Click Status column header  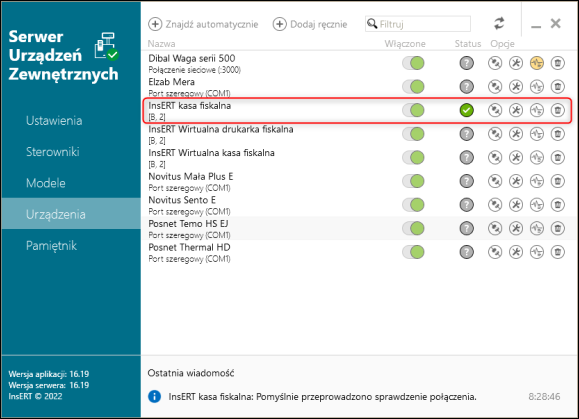pos(467,44)
